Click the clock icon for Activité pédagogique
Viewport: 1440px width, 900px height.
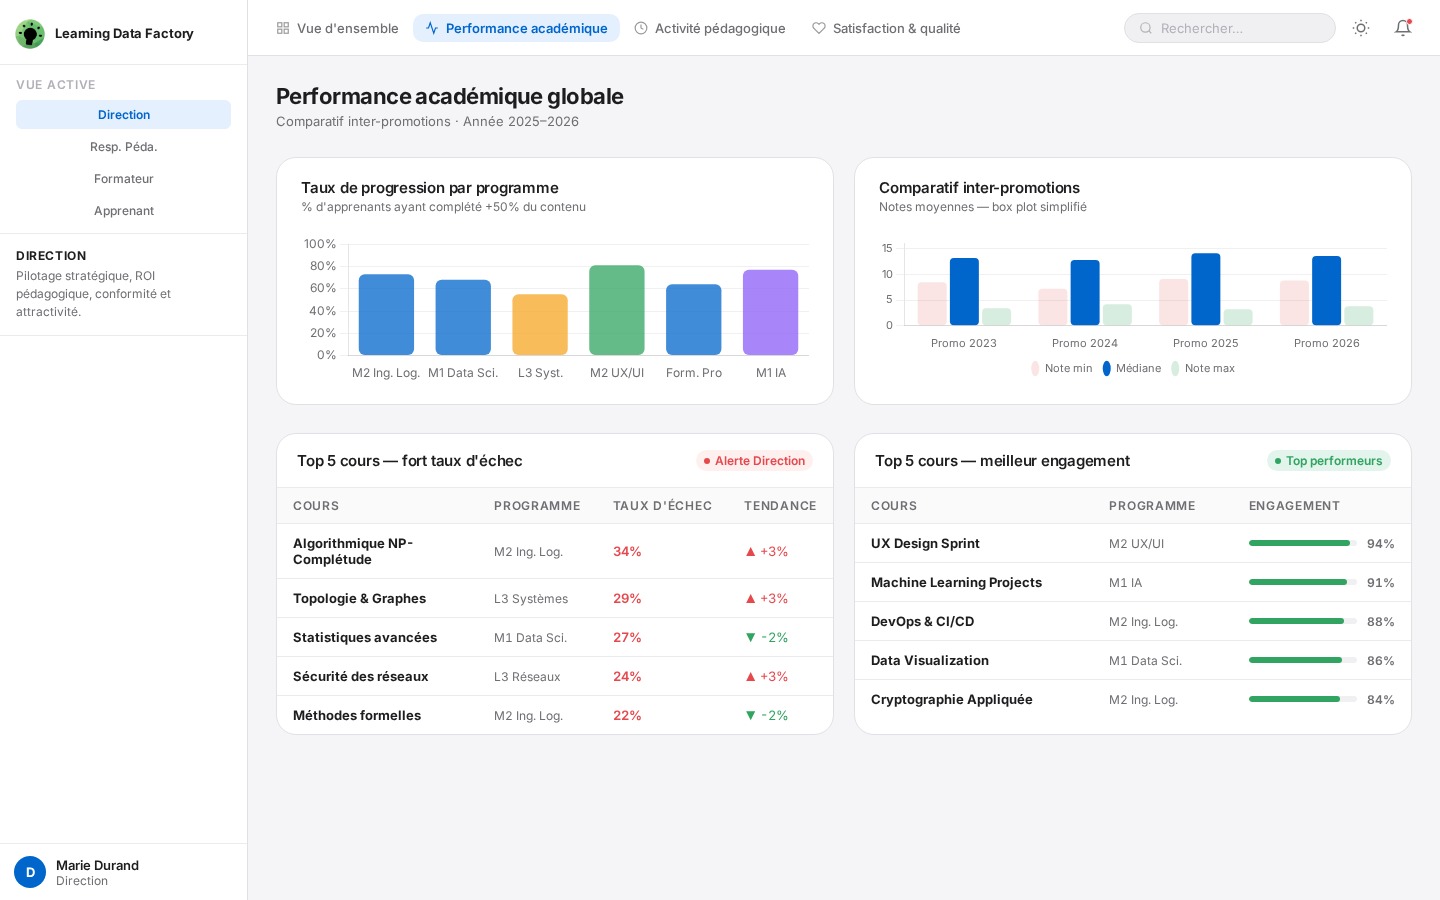641,28
